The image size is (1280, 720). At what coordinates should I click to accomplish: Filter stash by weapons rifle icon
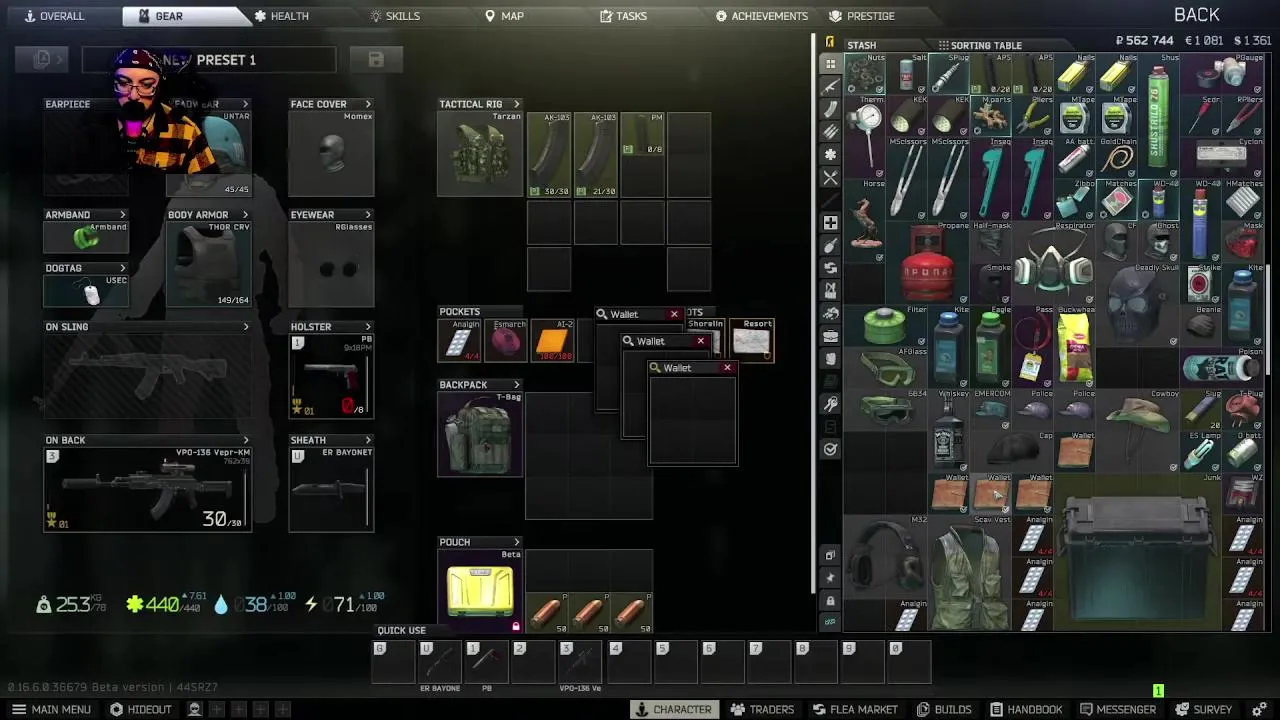pos(830,87)
